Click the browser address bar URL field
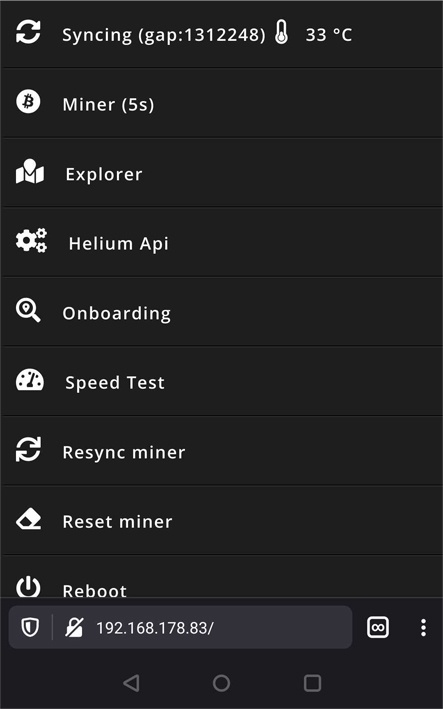Viewport: 443px width, 709px height. pos(180,627)
